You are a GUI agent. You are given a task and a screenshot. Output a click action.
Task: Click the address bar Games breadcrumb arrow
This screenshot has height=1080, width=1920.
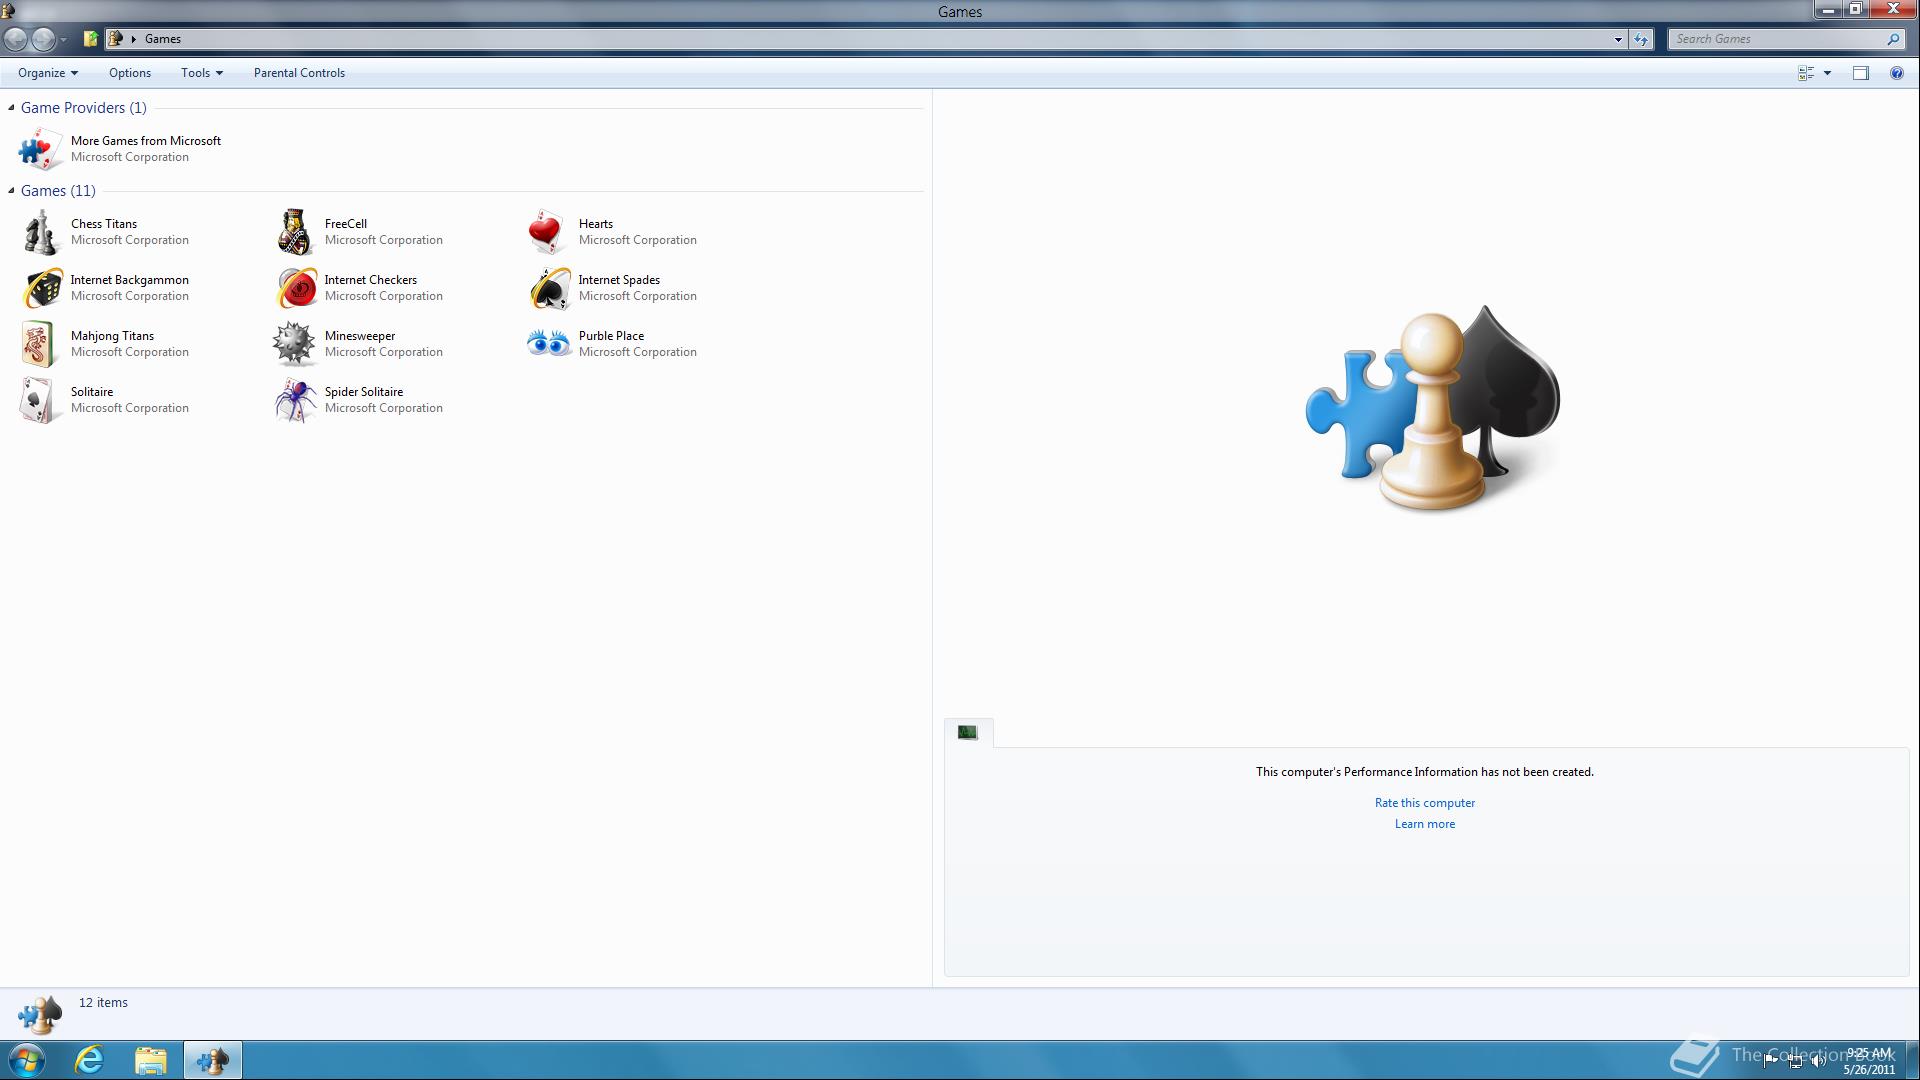coord(133,39)
